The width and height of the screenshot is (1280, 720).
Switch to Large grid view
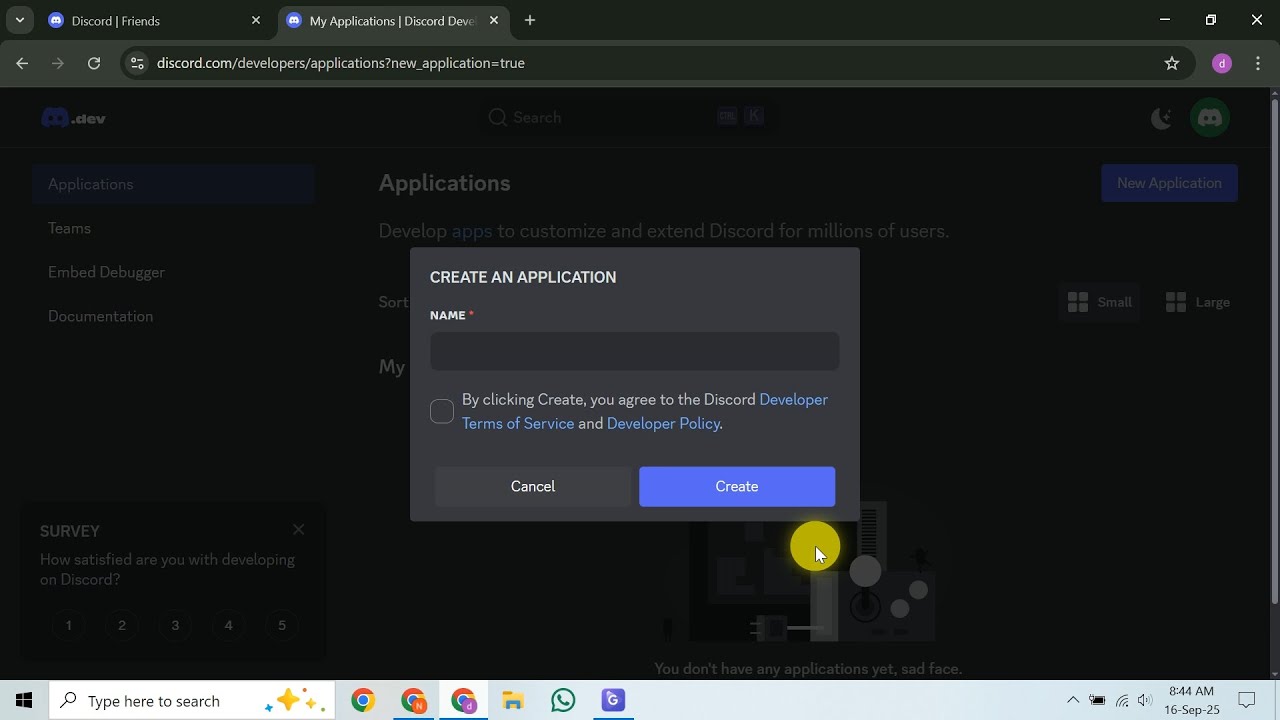click(x=1197, y=302)
